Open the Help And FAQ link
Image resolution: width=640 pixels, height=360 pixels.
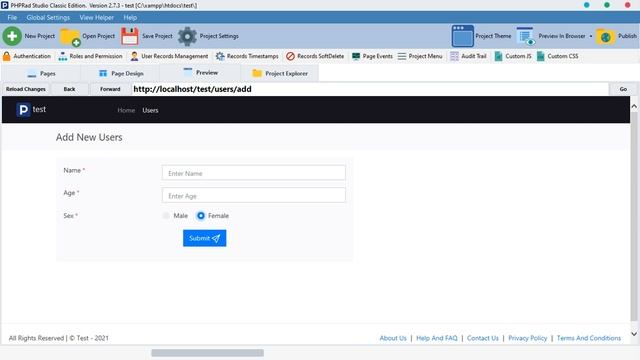coord(437,338)
